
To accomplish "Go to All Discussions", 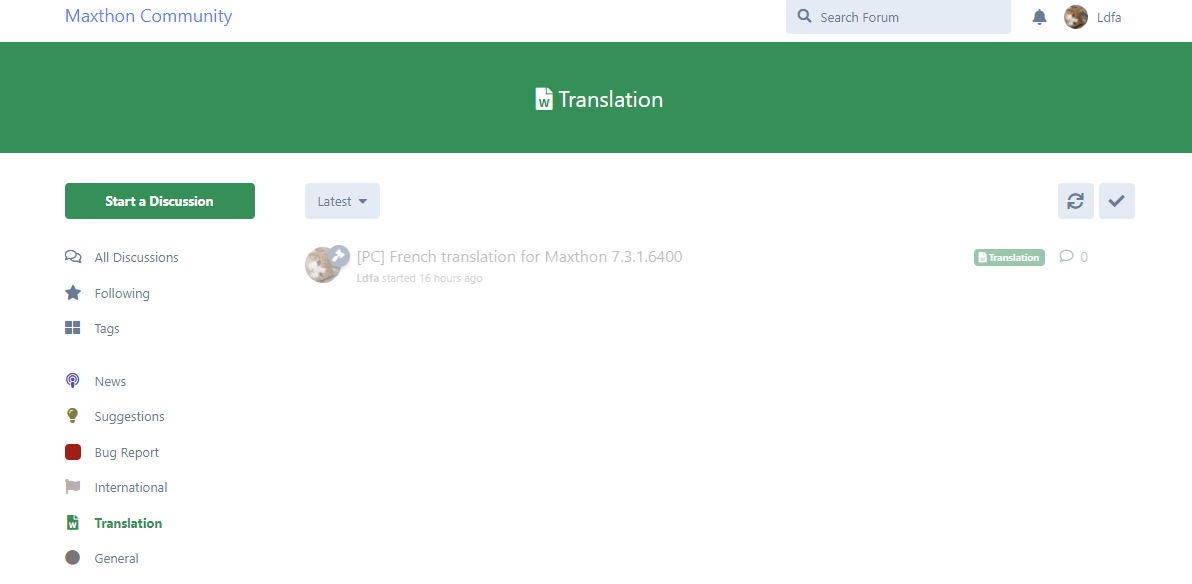I will 136,257.
